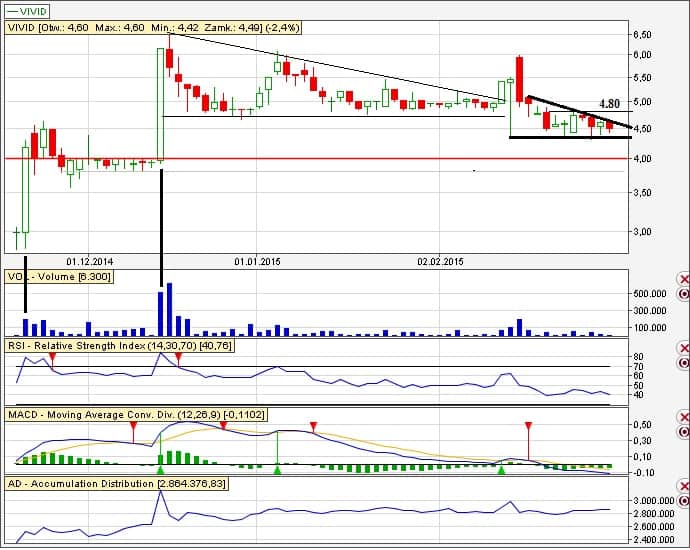
Task: Click the VOL - Volume panel title
Action: pos(60,276)
